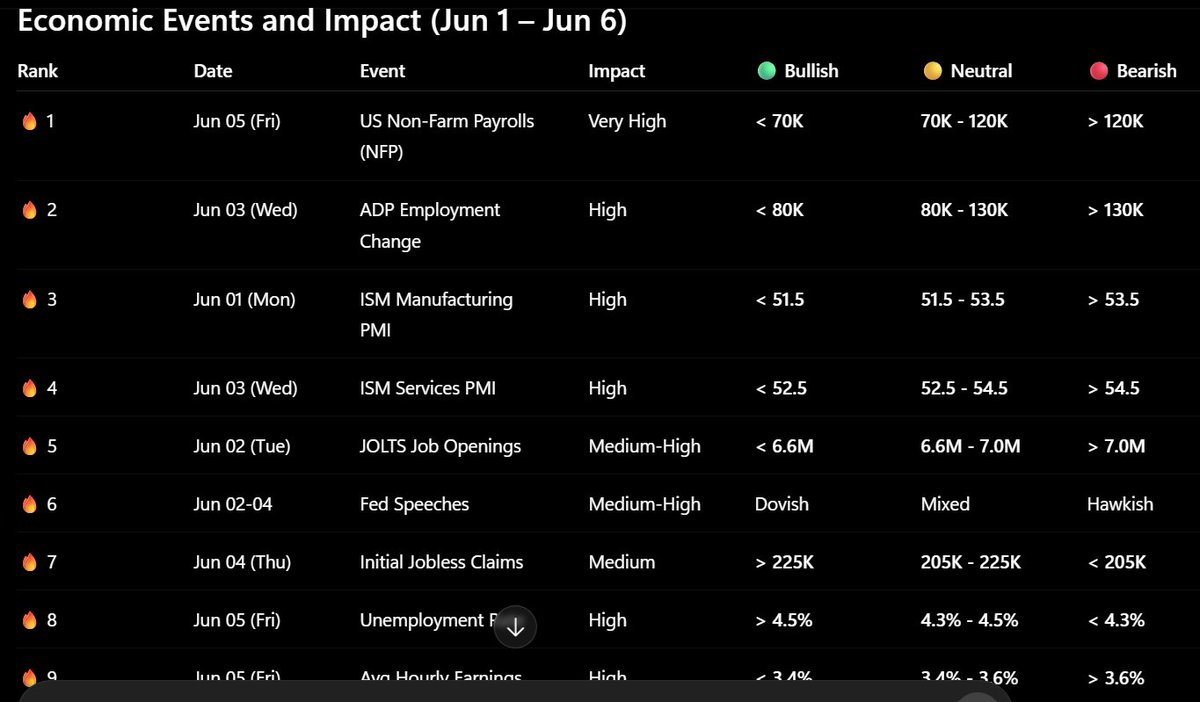Click the Bearish column header text
Screen dimensions: 1200x702
1146,71
